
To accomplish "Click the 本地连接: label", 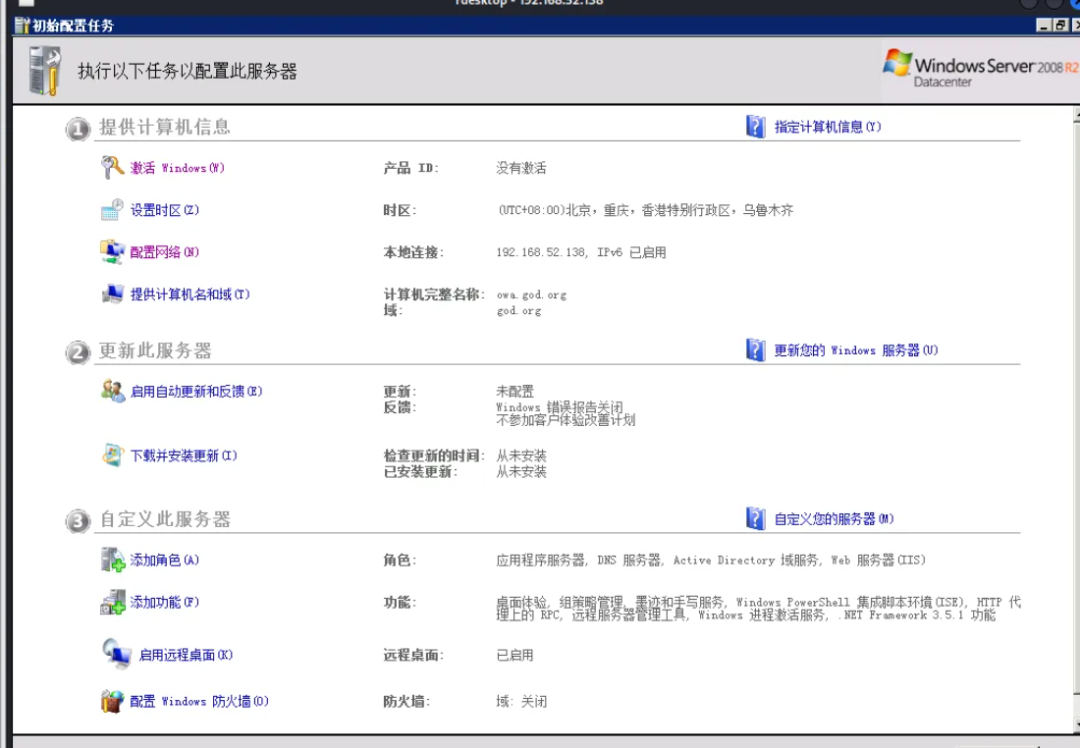I will click(413, 252).
